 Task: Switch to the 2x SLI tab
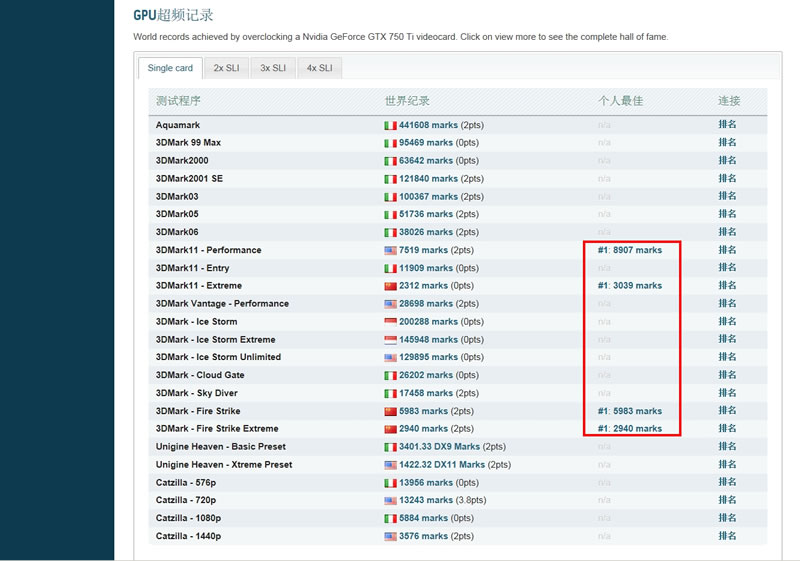point(226,68)
